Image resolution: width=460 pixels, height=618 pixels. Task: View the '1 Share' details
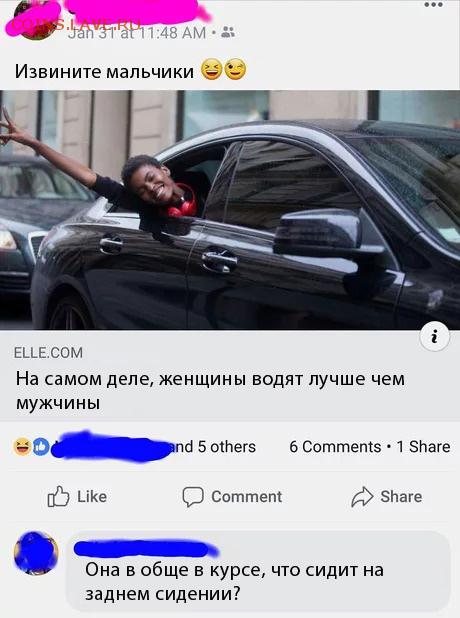coord(423,447)
